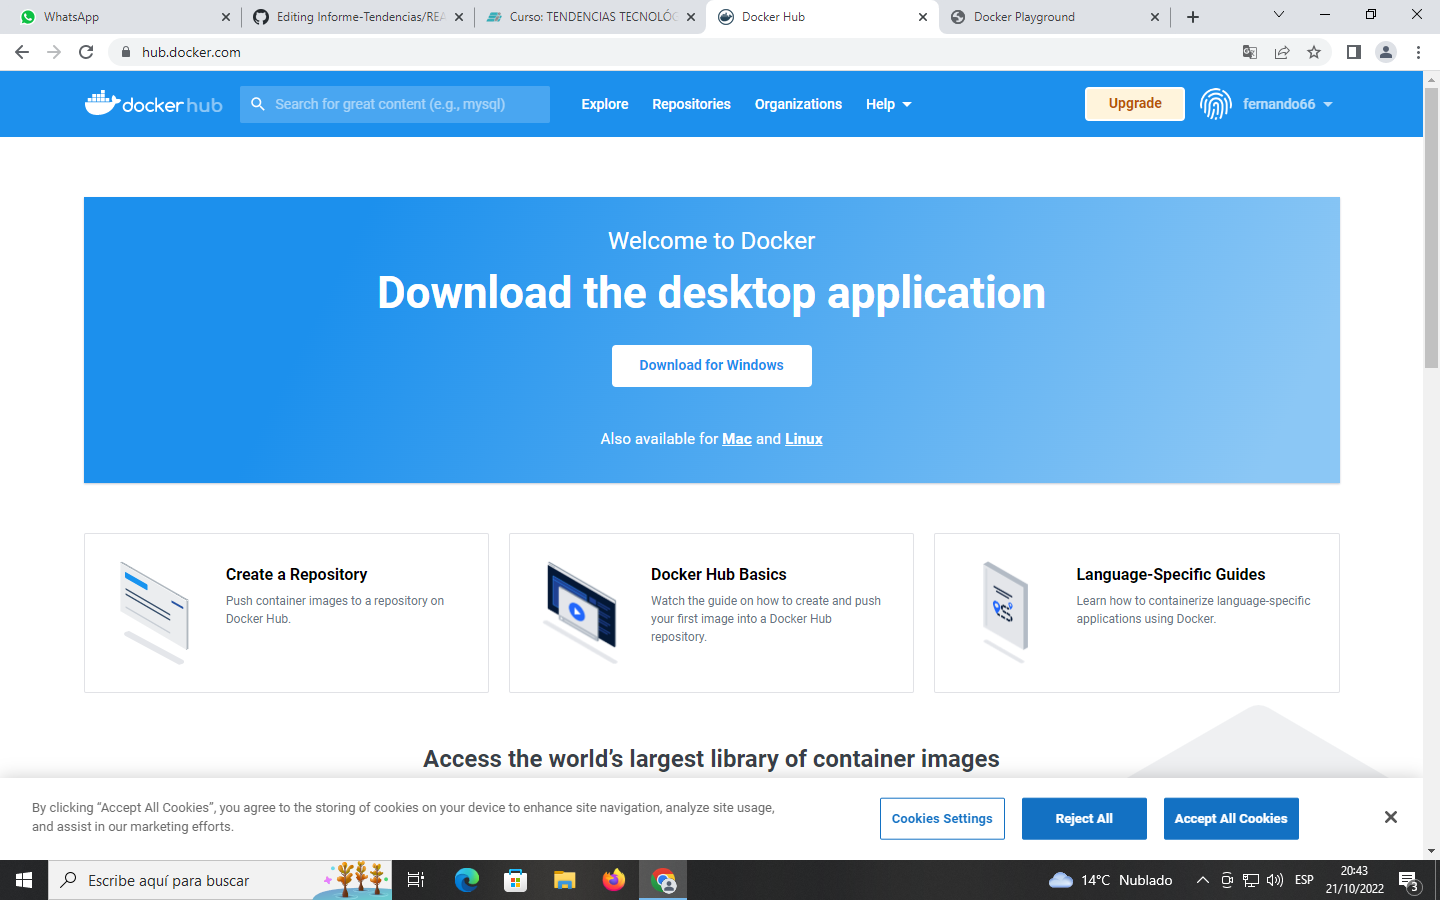Click the Download for Windows button
1440x900 pixels.
coord(711,365)
